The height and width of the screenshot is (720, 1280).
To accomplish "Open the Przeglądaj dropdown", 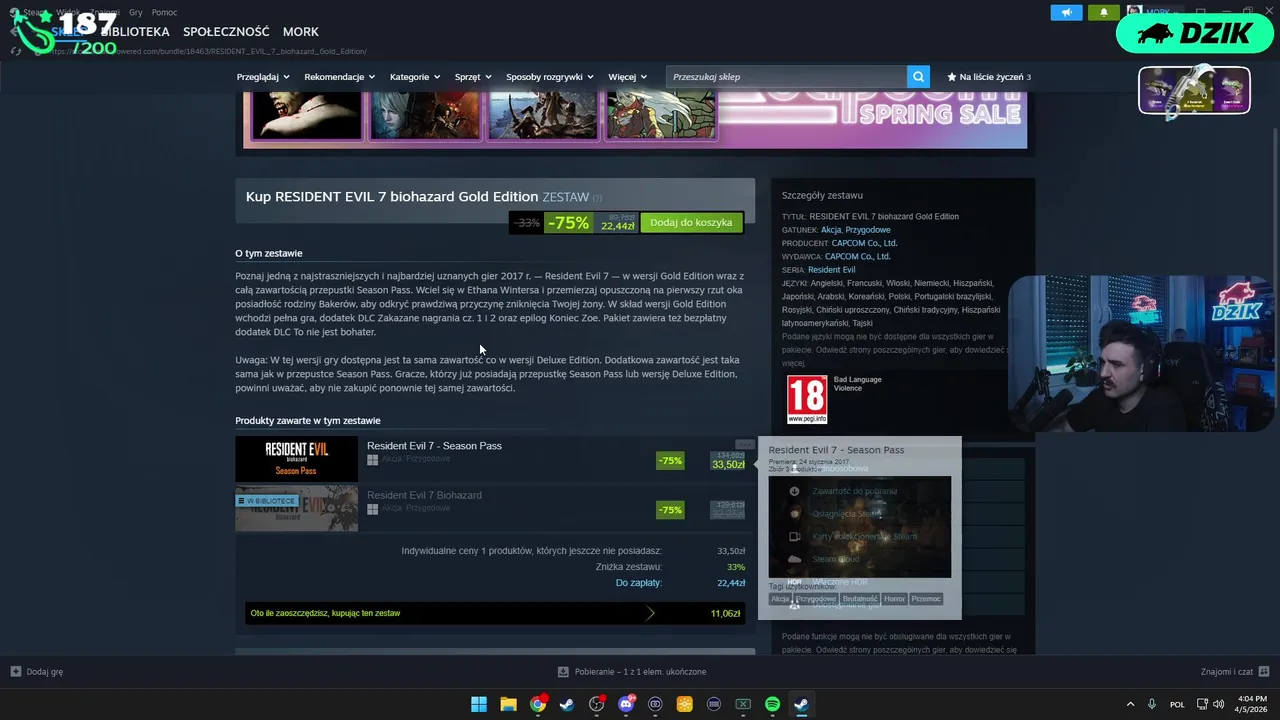I will (263, 77).
